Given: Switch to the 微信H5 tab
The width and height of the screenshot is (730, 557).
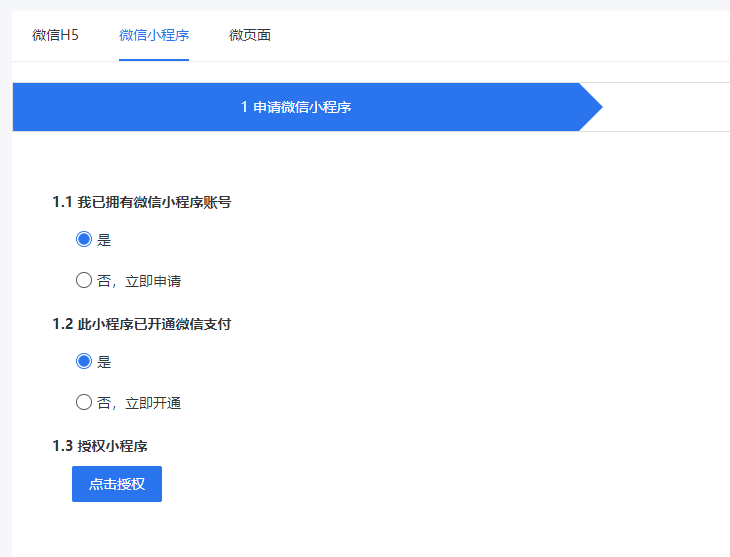Looking at the screenshot, I should (x=55, y=35).
